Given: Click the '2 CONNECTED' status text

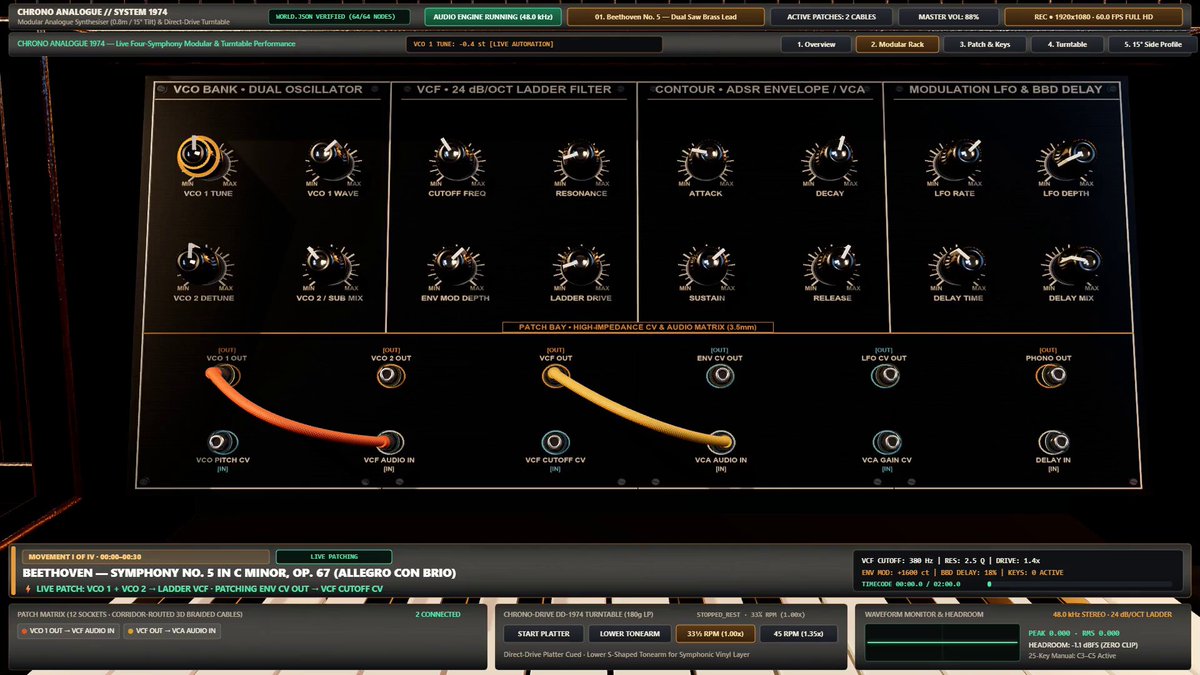Looking at the screenshot, I should tap(438, 614).
